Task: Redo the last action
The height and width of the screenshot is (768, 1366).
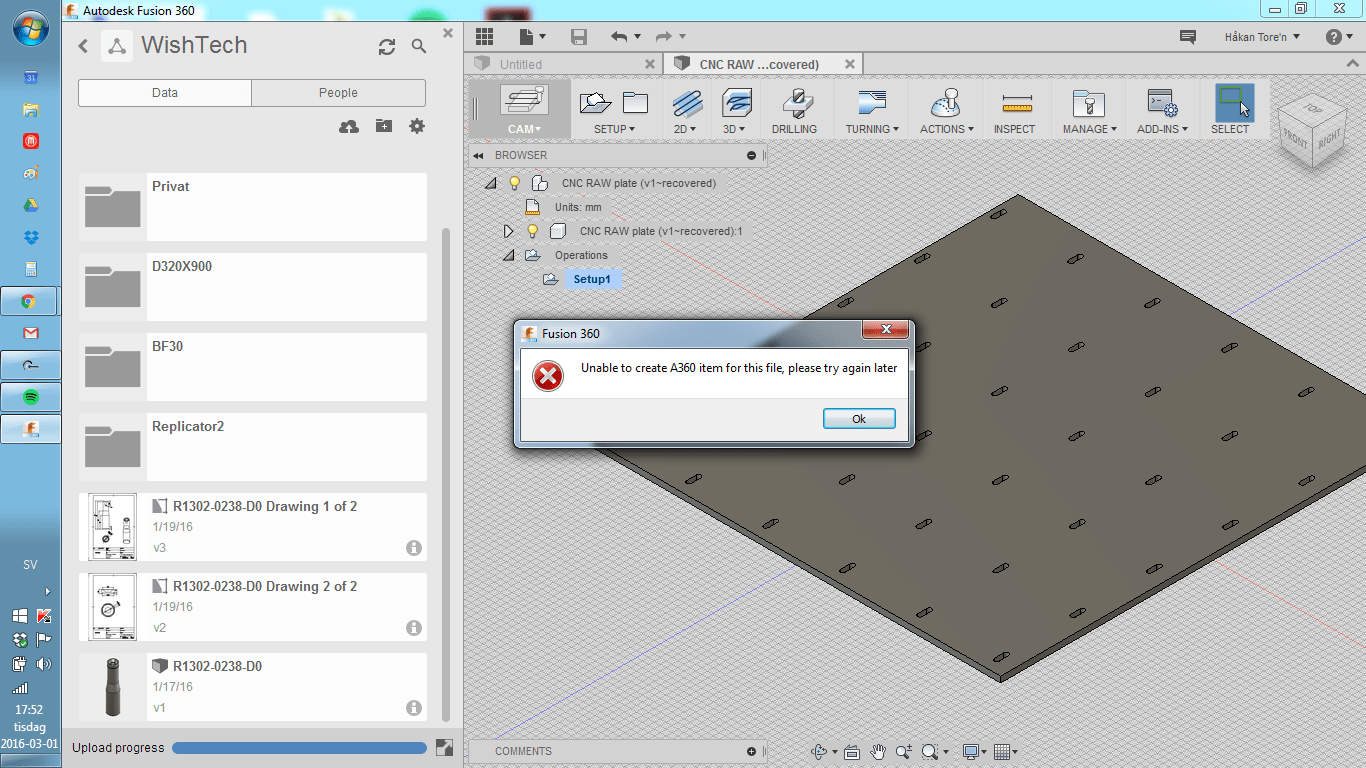Action: 663,37
